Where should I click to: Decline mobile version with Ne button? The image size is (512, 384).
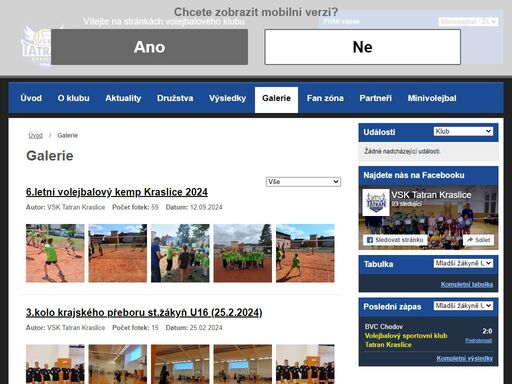(362, 47)
